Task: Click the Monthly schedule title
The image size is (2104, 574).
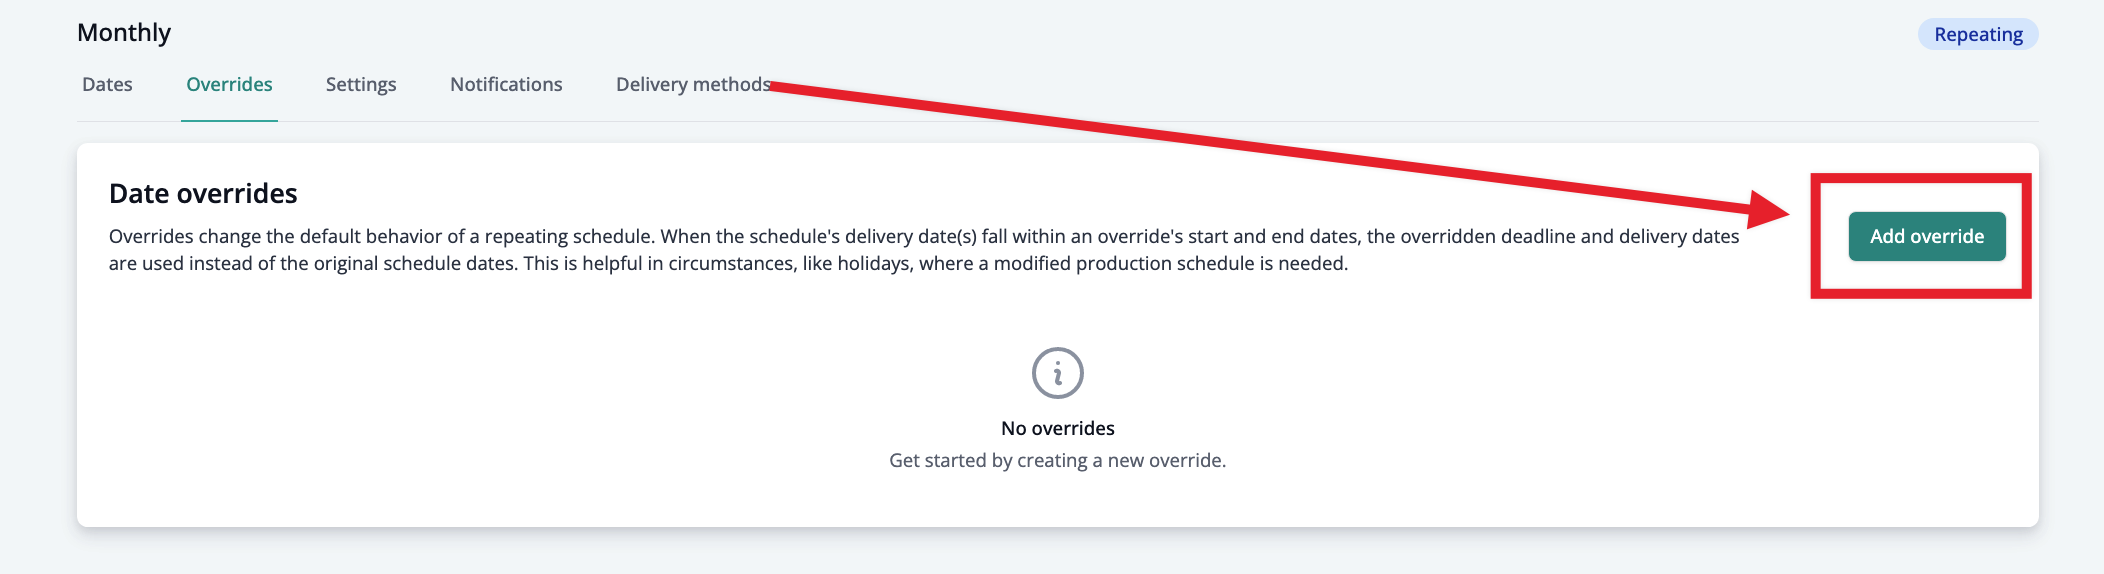Action: tap(124, 32)
